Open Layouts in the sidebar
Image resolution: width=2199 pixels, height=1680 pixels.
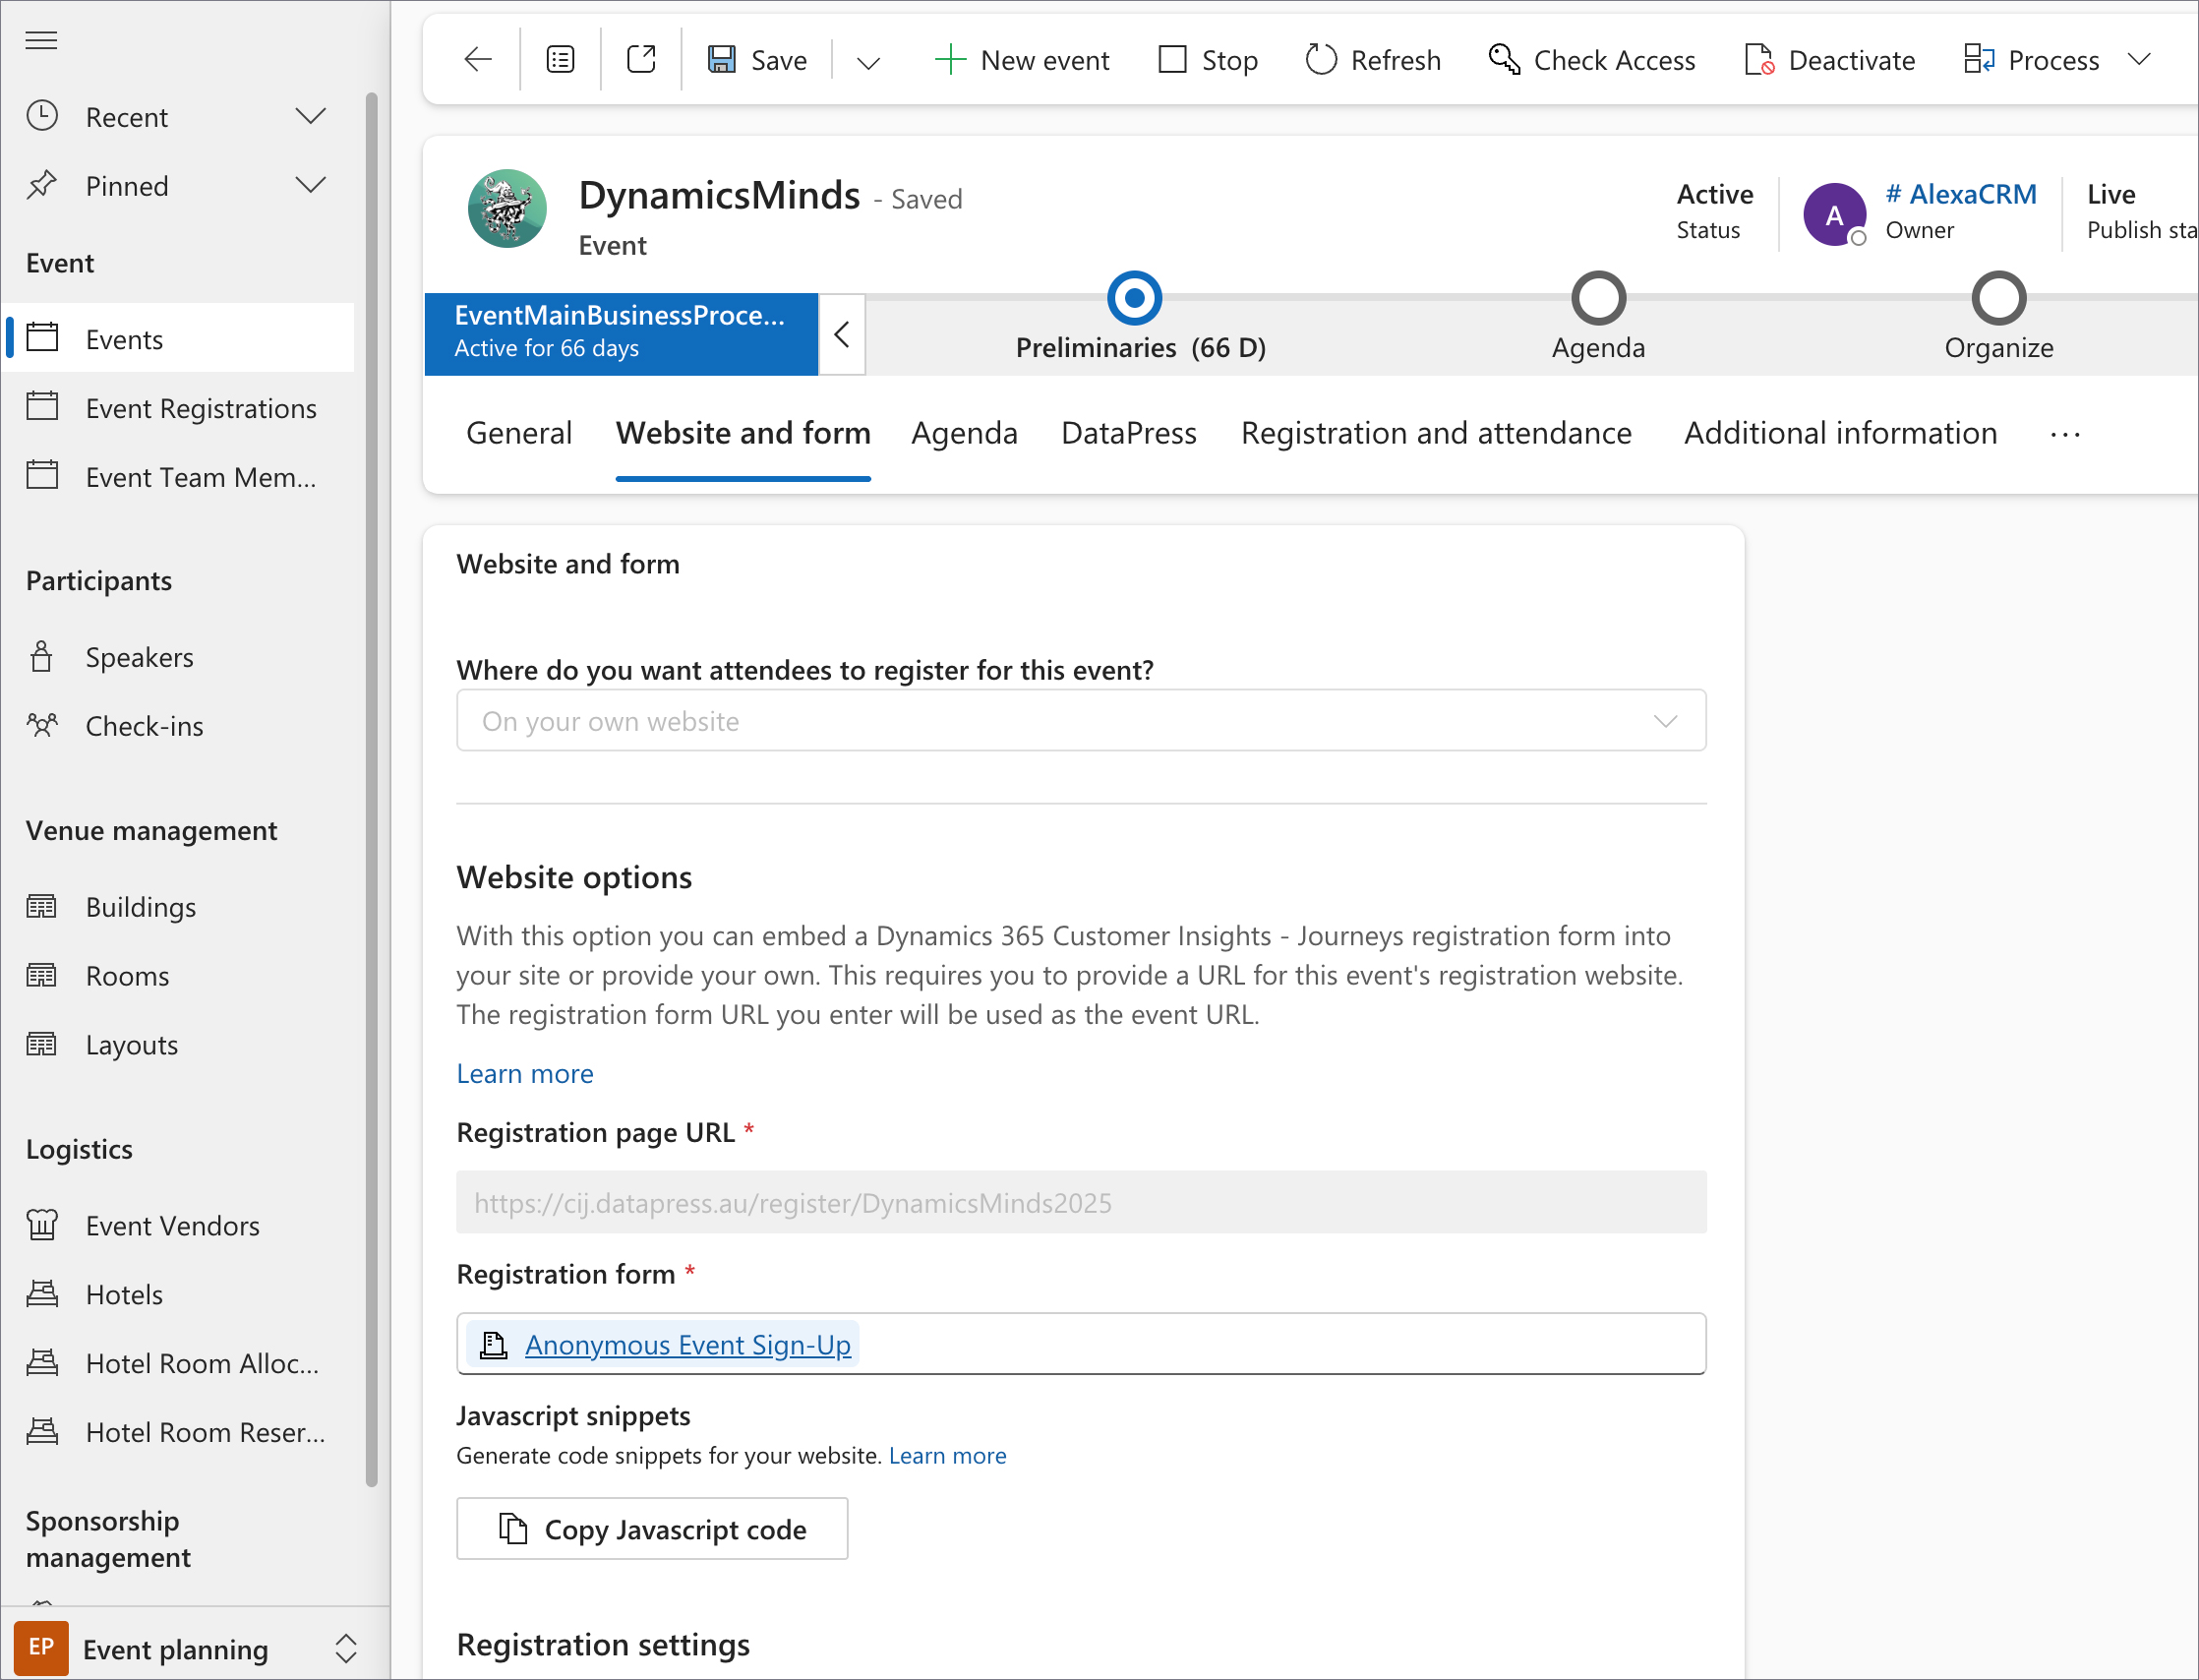coord(178,1044)
